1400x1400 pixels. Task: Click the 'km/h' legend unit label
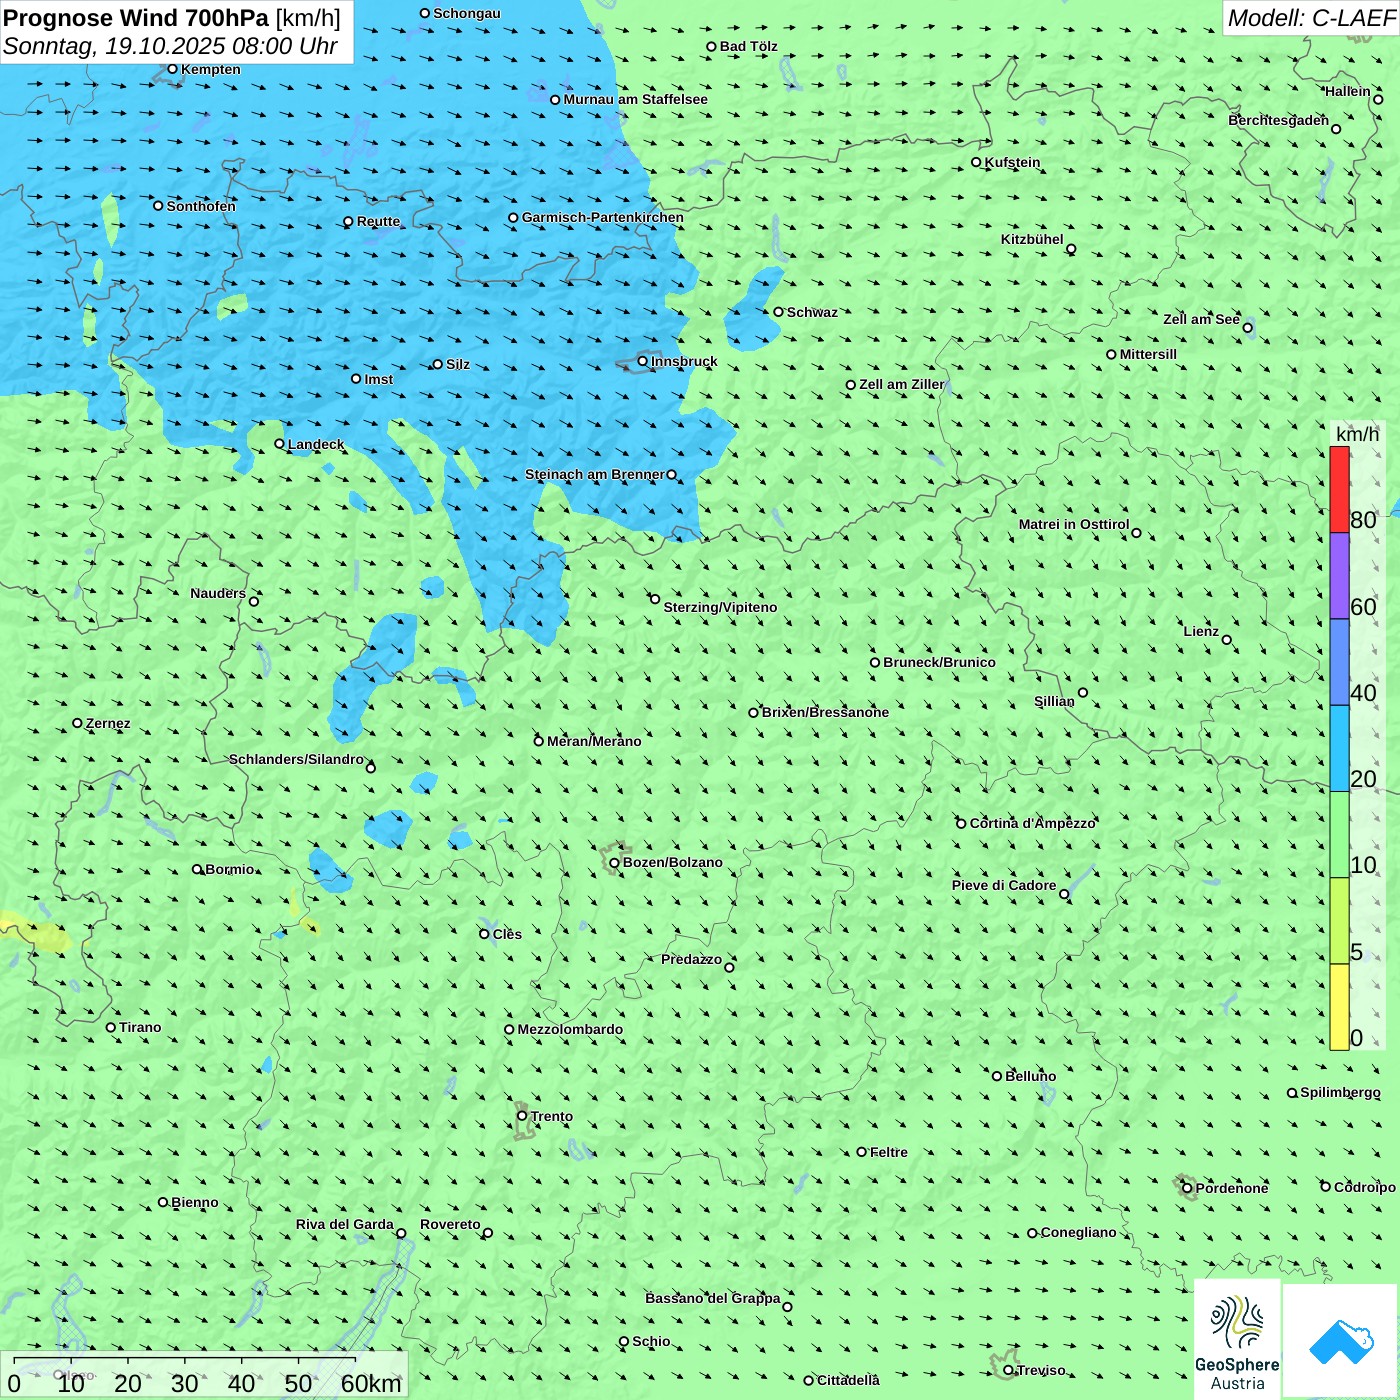click(1357, 433)
